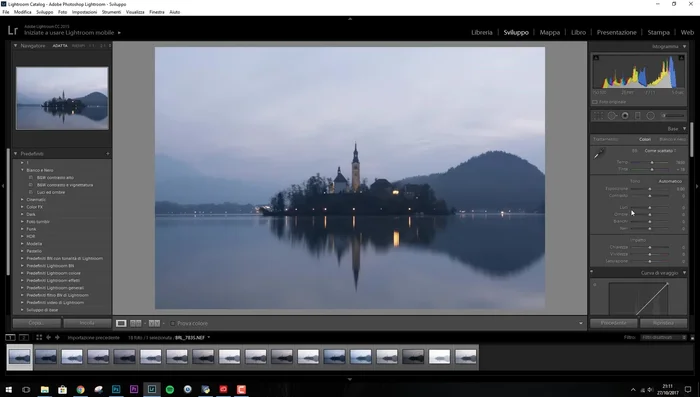Open the Sviluppo menu in menu bar
The height and width of the screenshot is (397, 700).
[x=45, y=12]
